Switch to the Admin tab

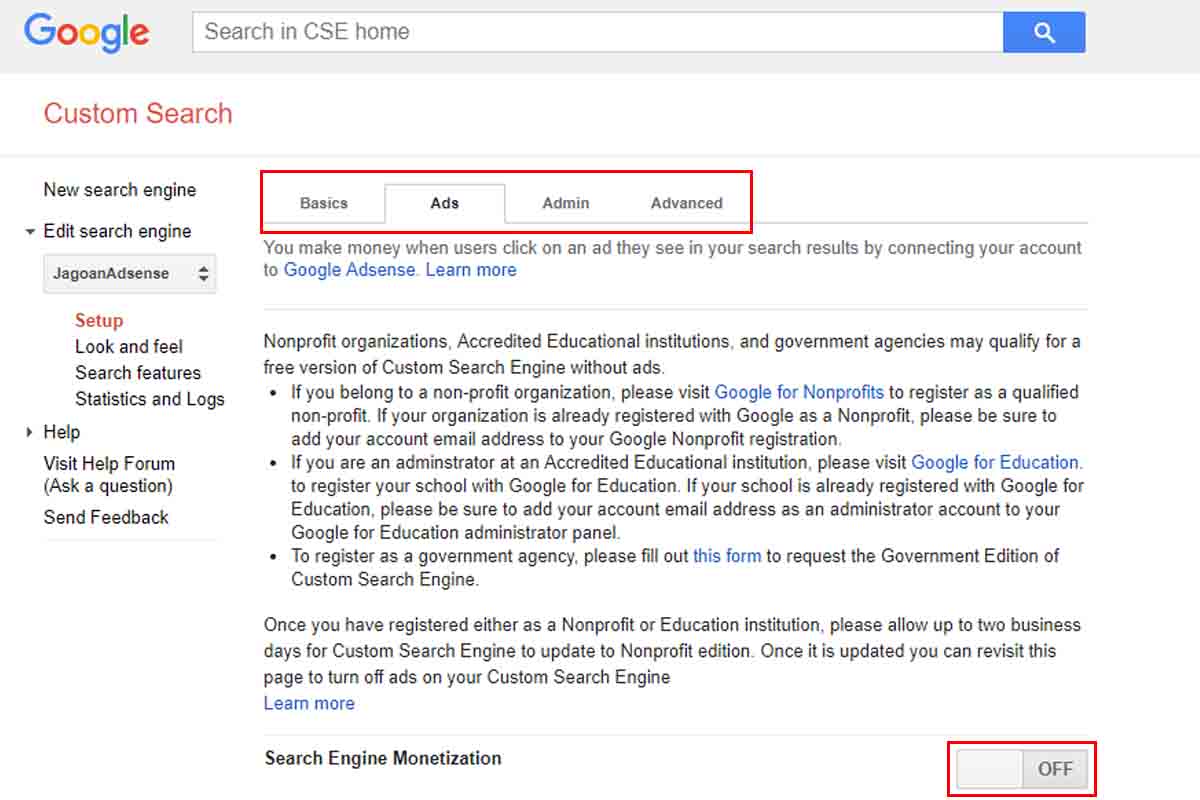565,203
